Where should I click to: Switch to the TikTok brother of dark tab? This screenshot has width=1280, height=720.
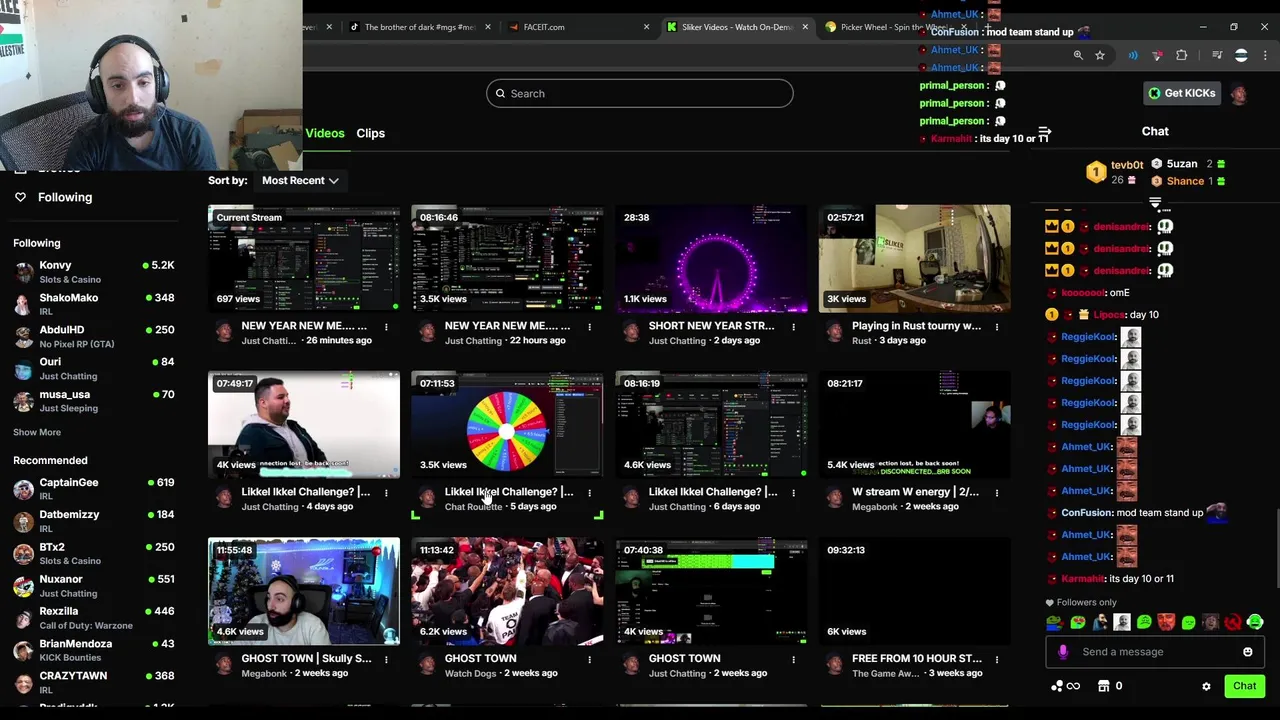point(420,27)
